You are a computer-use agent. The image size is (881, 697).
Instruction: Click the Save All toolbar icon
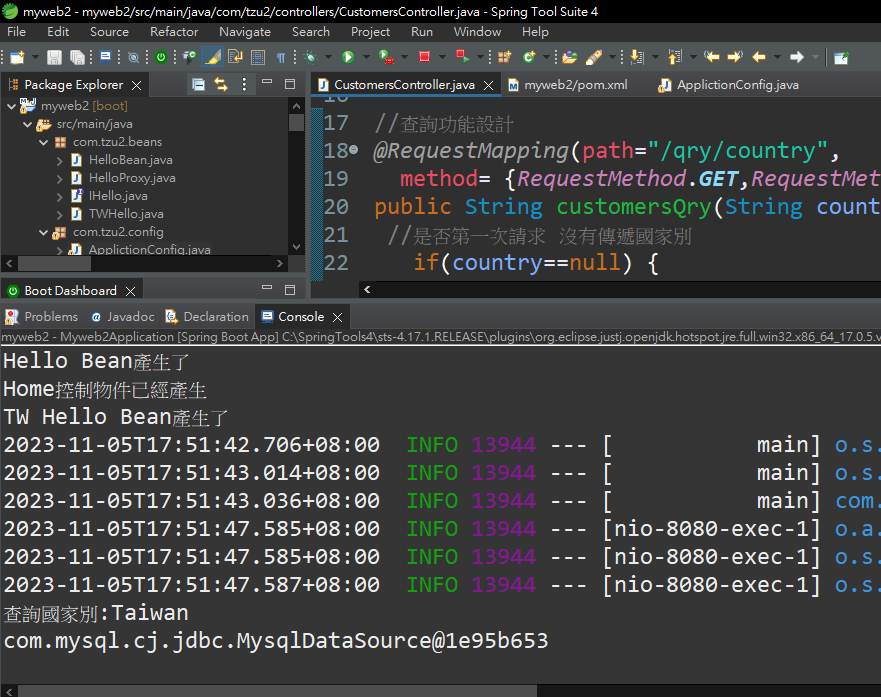[x=77, y=58]
